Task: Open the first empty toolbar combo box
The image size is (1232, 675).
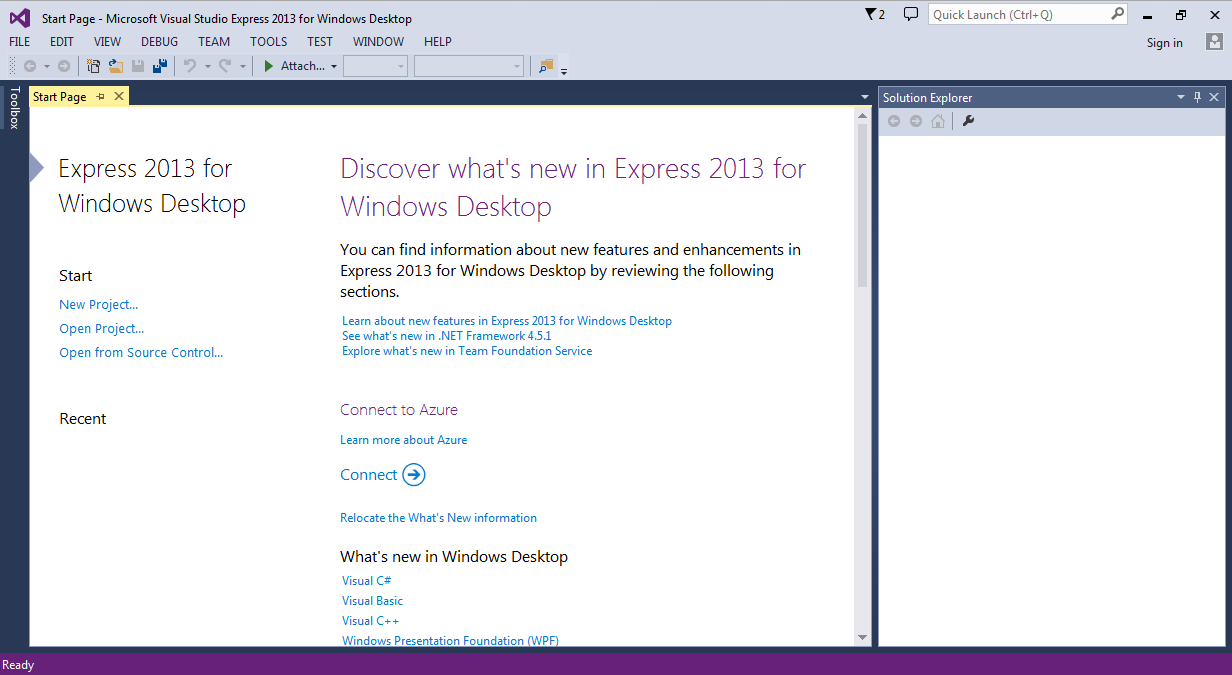Action: pyautogui.click(x=375, y=66)
